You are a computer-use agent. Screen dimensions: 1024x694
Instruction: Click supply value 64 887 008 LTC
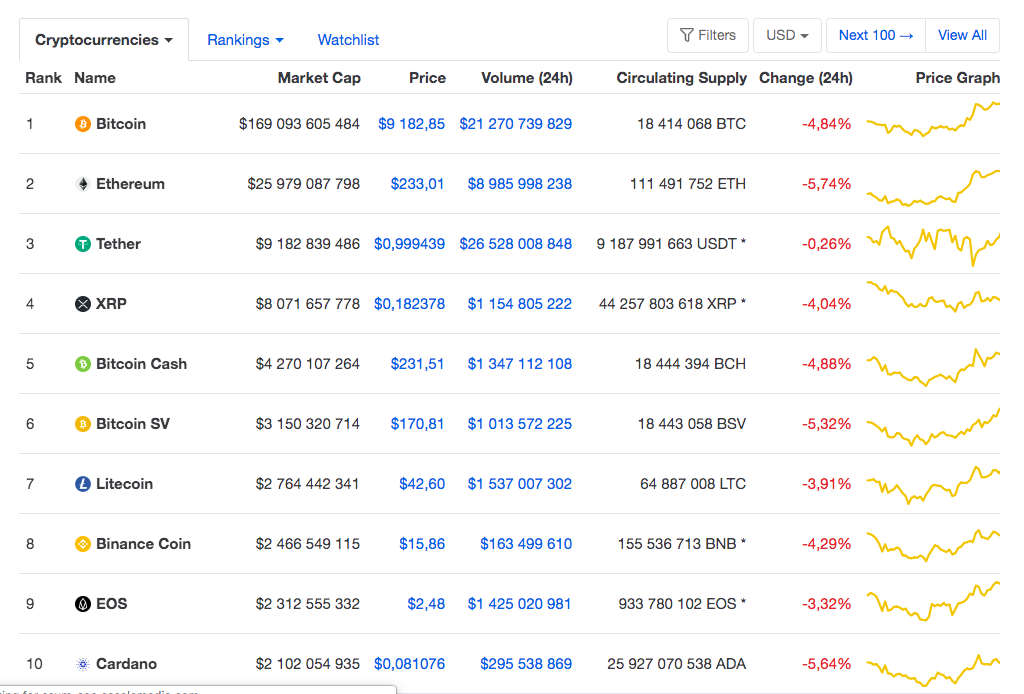pos(693,484)
